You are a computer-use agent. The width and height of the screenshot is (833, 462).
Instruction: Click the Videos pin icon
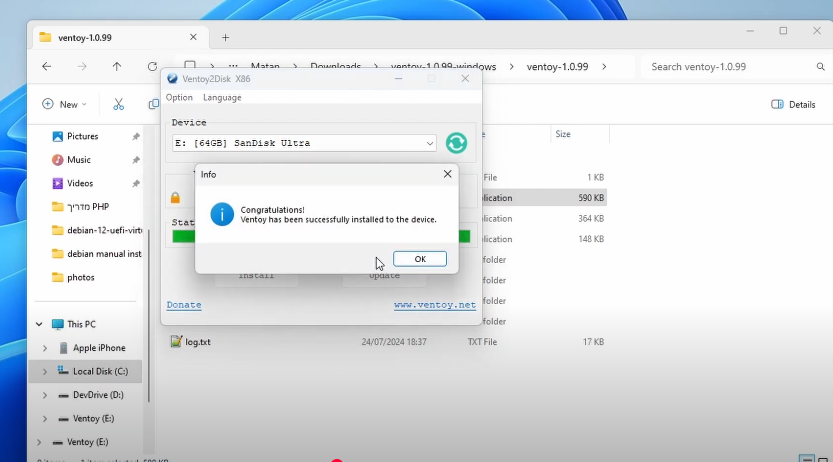coord(136,183)
